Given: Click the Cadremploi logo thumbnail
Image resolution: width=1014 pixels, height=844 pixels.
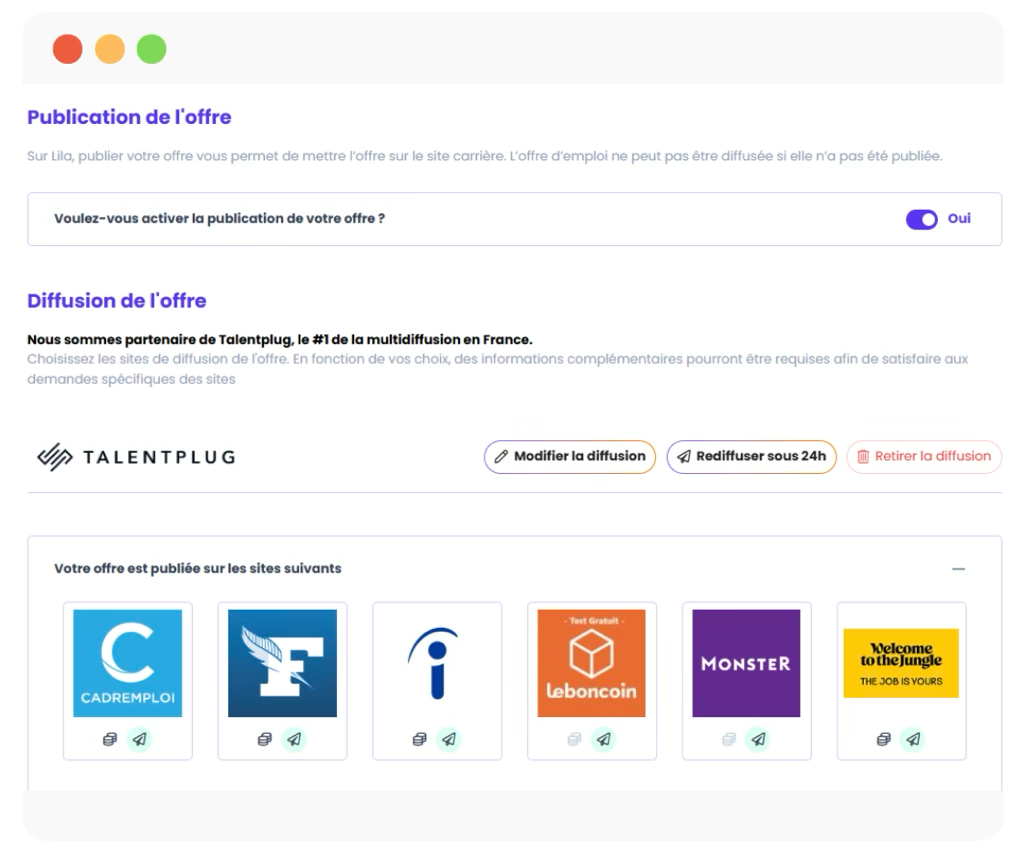Looking at the screenshot, I should pos(128,663).
